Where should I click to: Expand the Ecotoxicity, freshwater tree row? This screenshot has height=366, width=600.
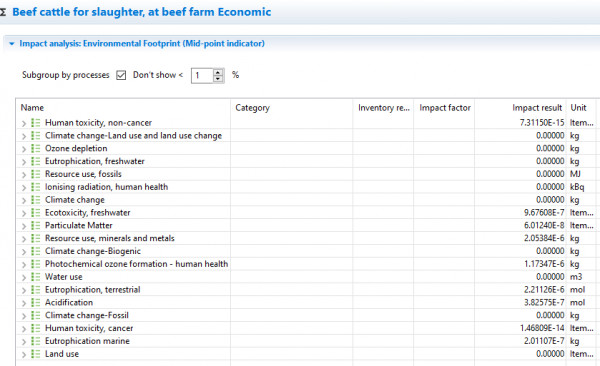tap(24, 213)
